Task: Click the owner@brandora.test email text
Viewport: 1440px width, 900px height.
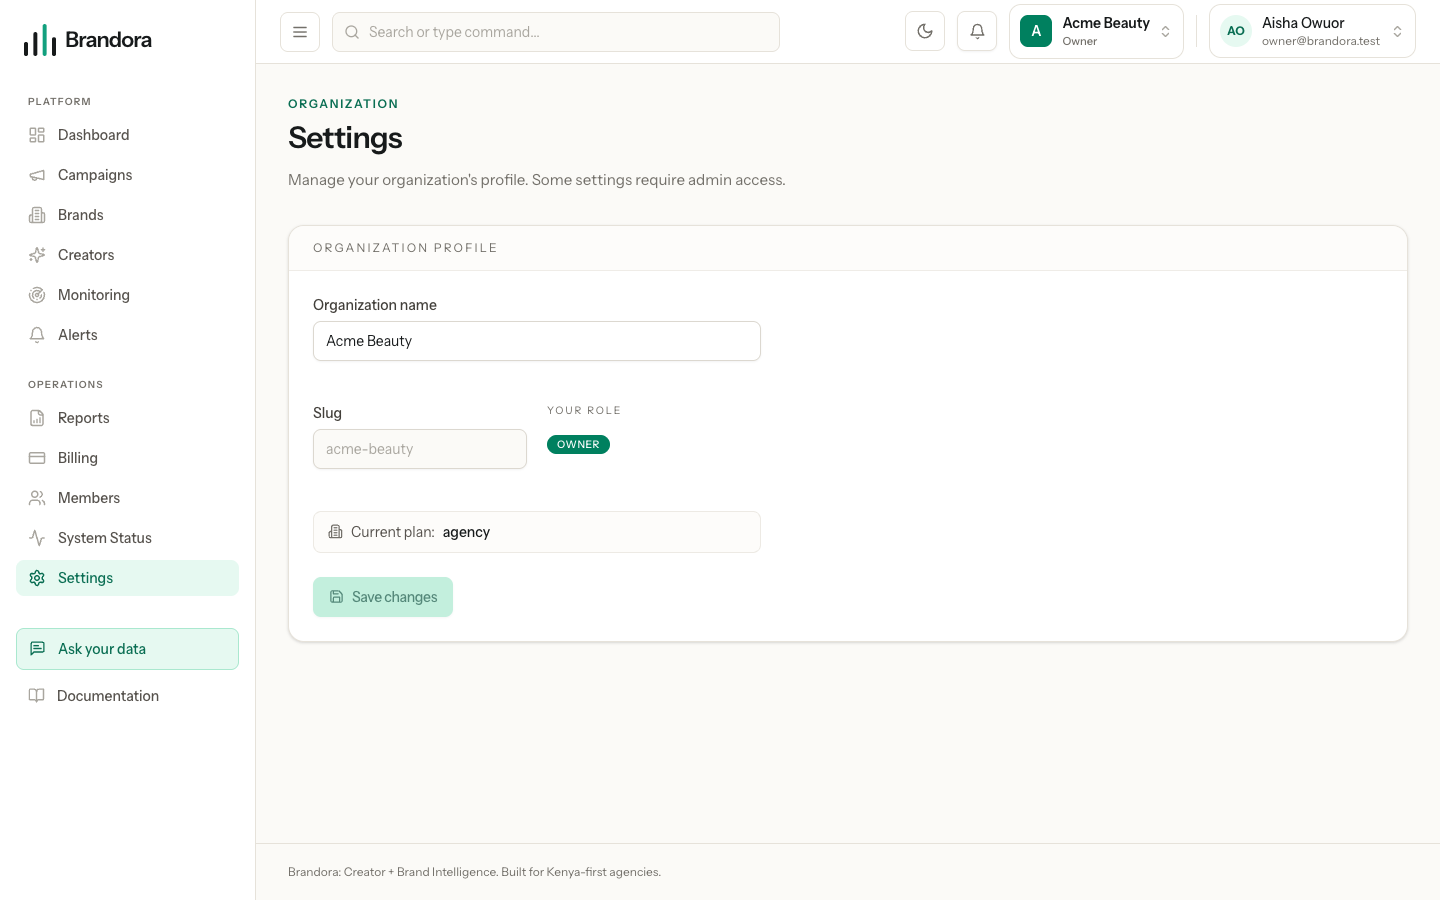Action: click(1320, 42)
